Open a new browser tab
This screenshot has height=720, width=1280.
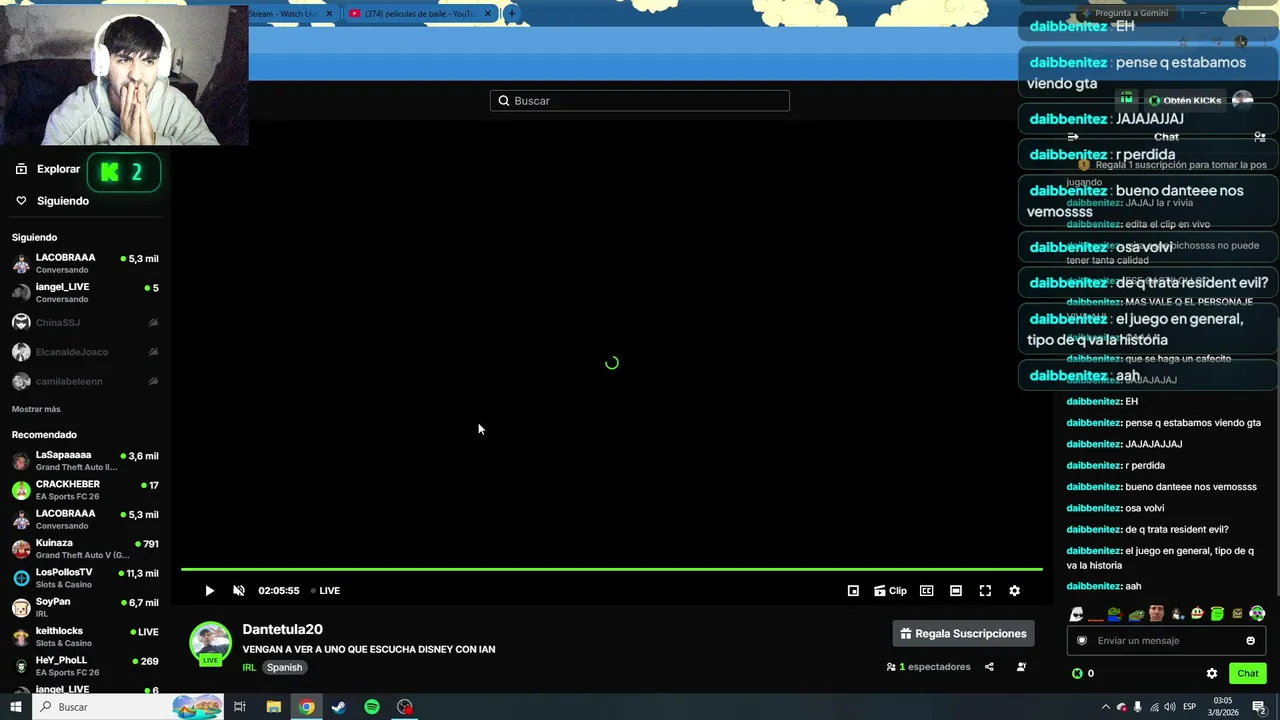(x=511, y=14)
